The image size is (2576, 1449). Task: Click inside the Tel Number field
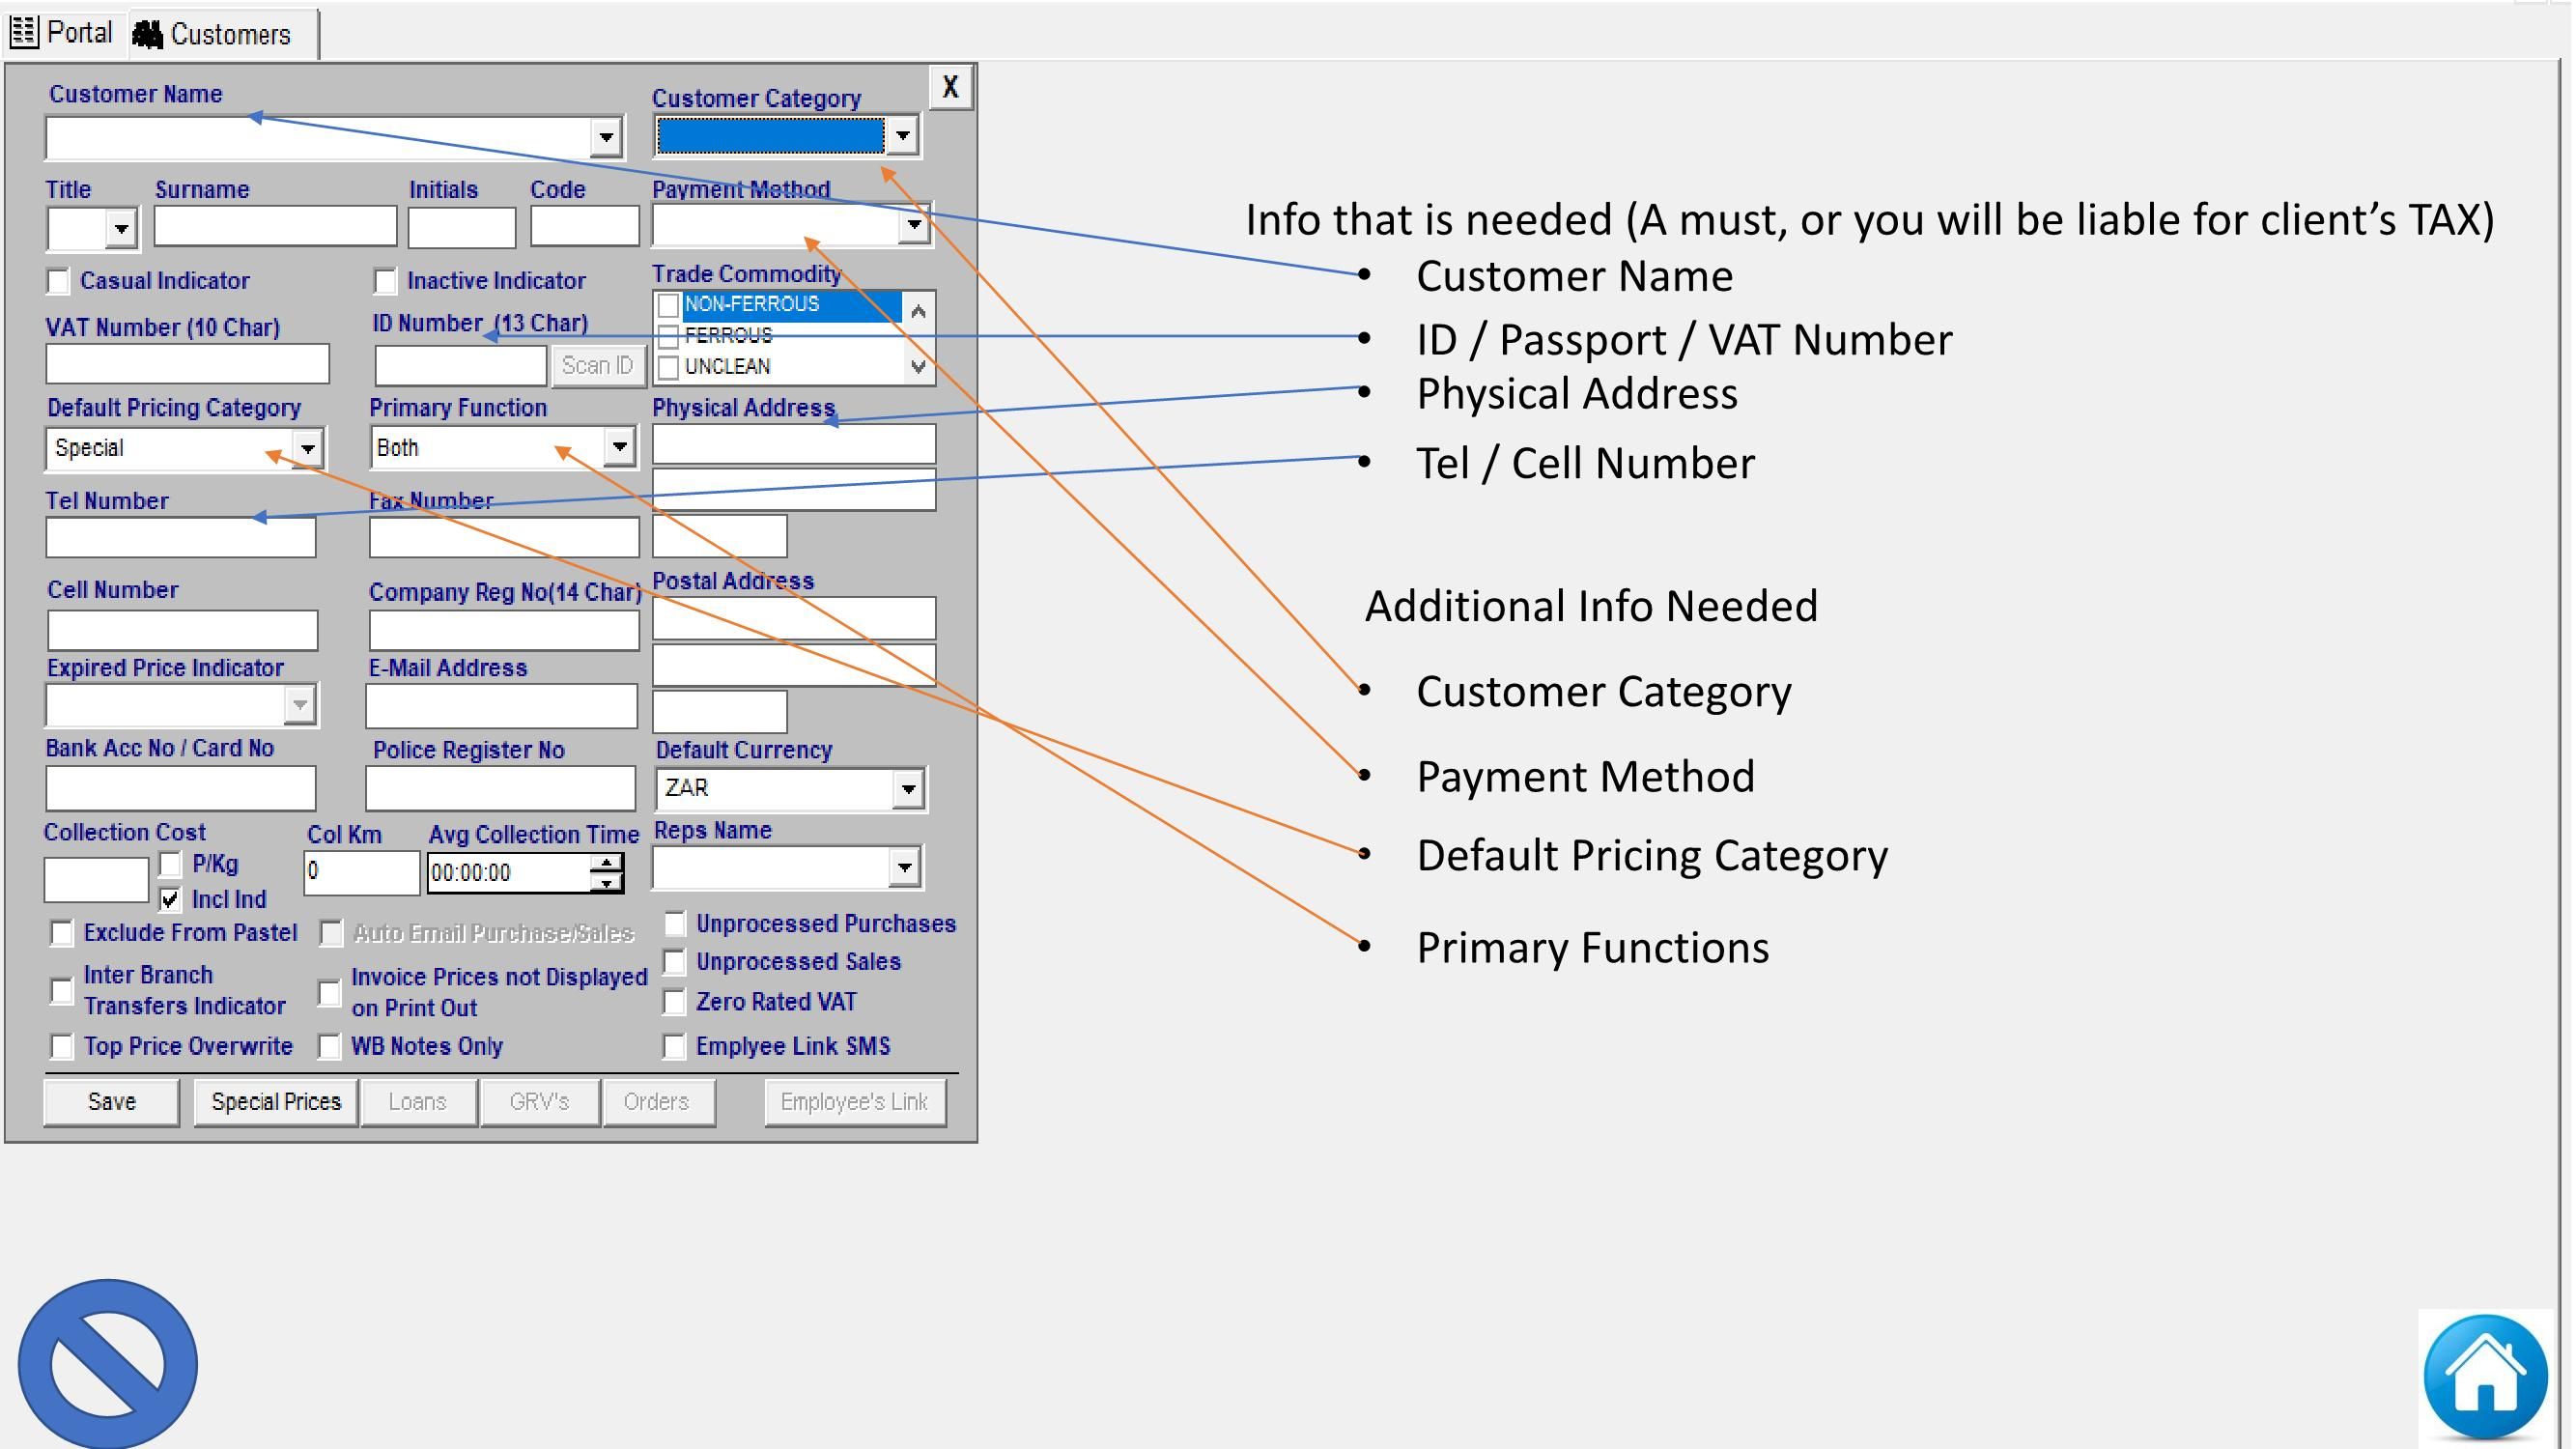pos(180,537)
